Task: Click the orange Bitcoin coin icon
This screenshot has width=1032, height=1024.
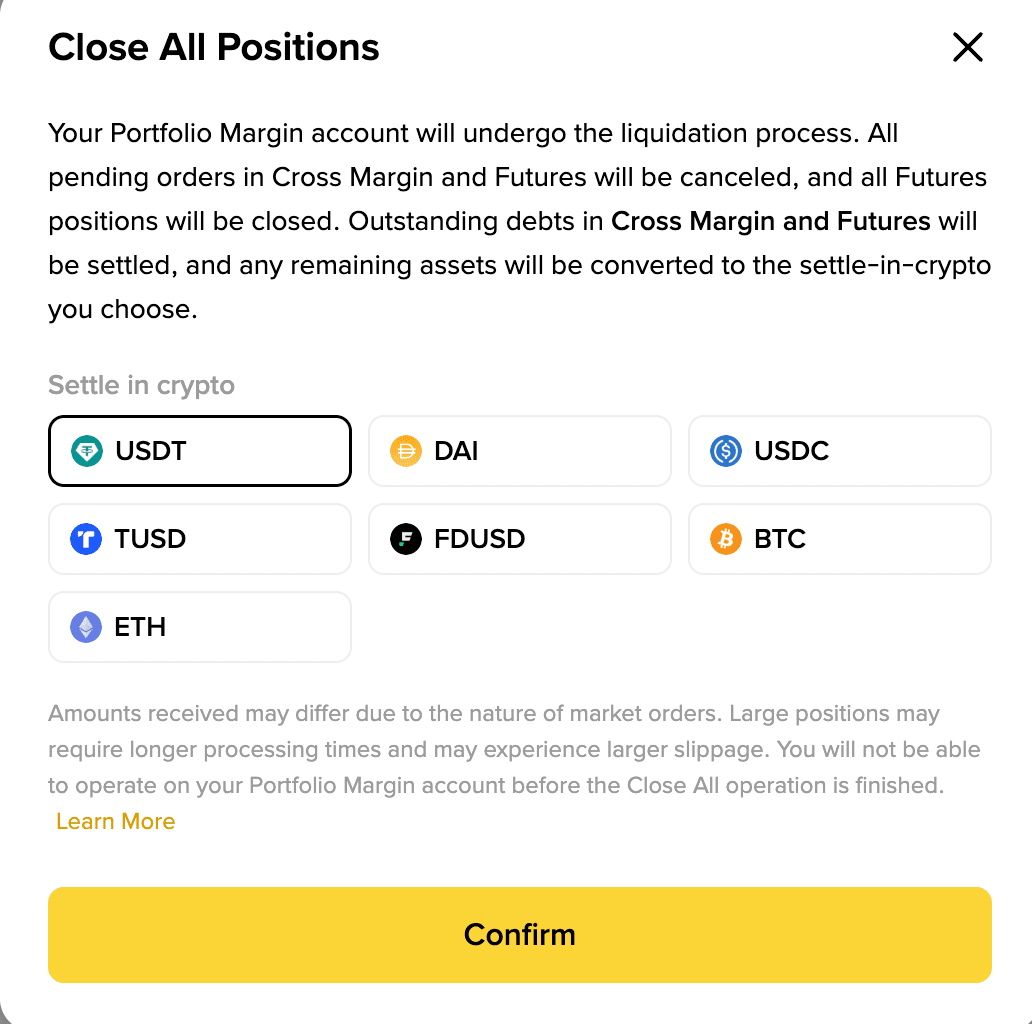Action: pos(726,539)
